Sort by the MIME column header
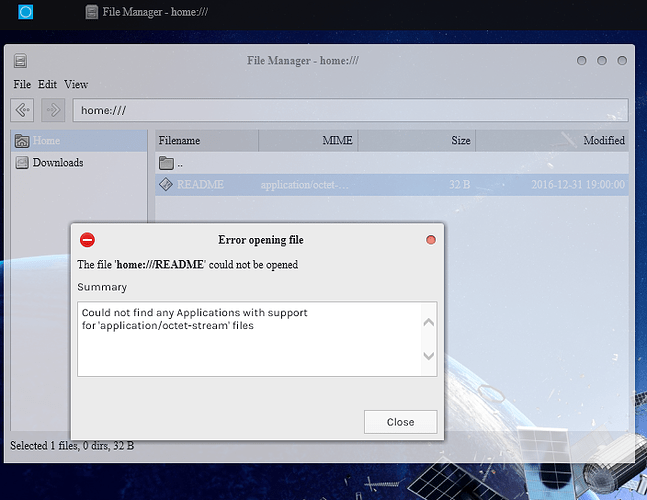Viewport: 647px width, 500px height. [308, 141]
